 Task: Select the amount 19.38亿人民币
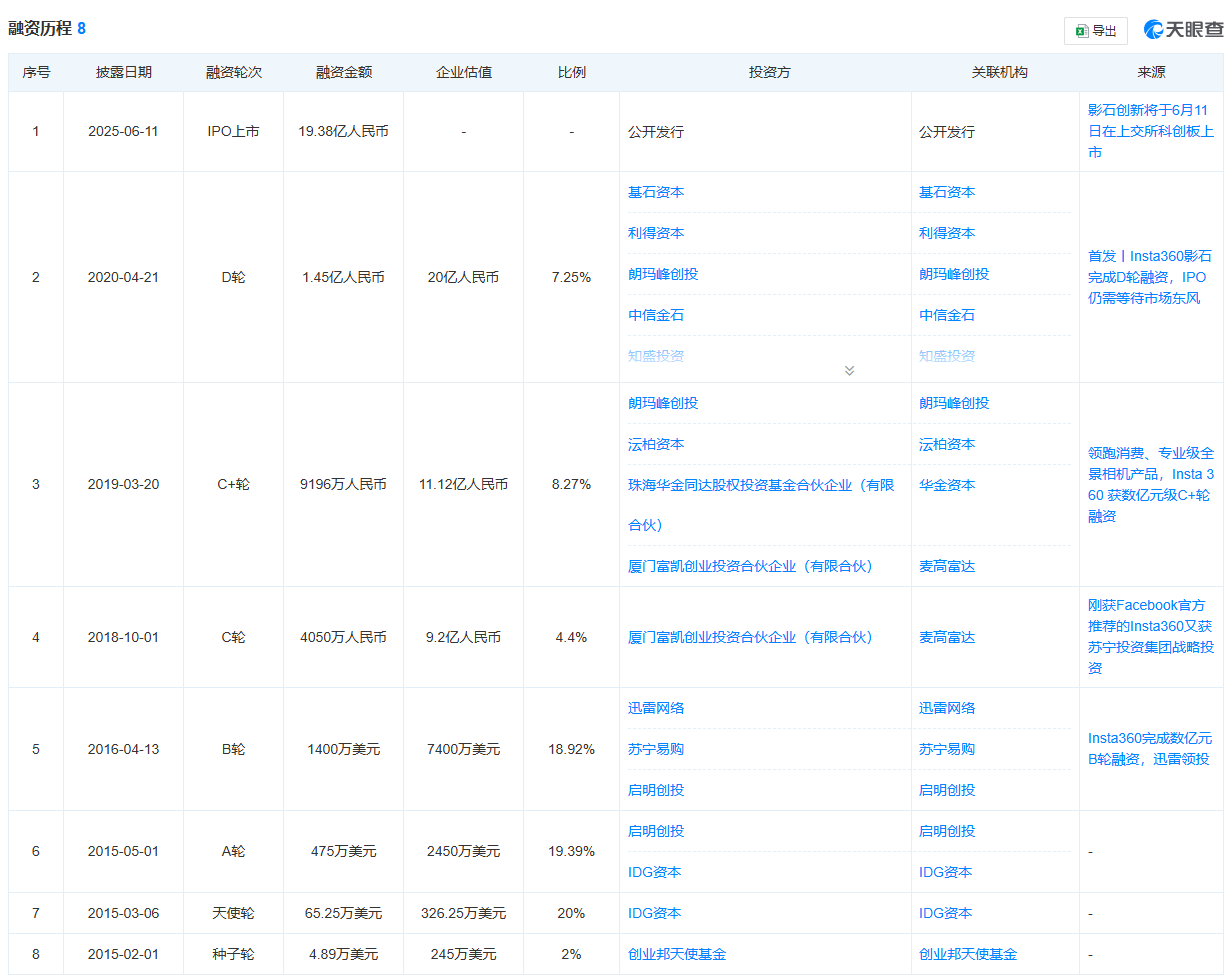344,131
